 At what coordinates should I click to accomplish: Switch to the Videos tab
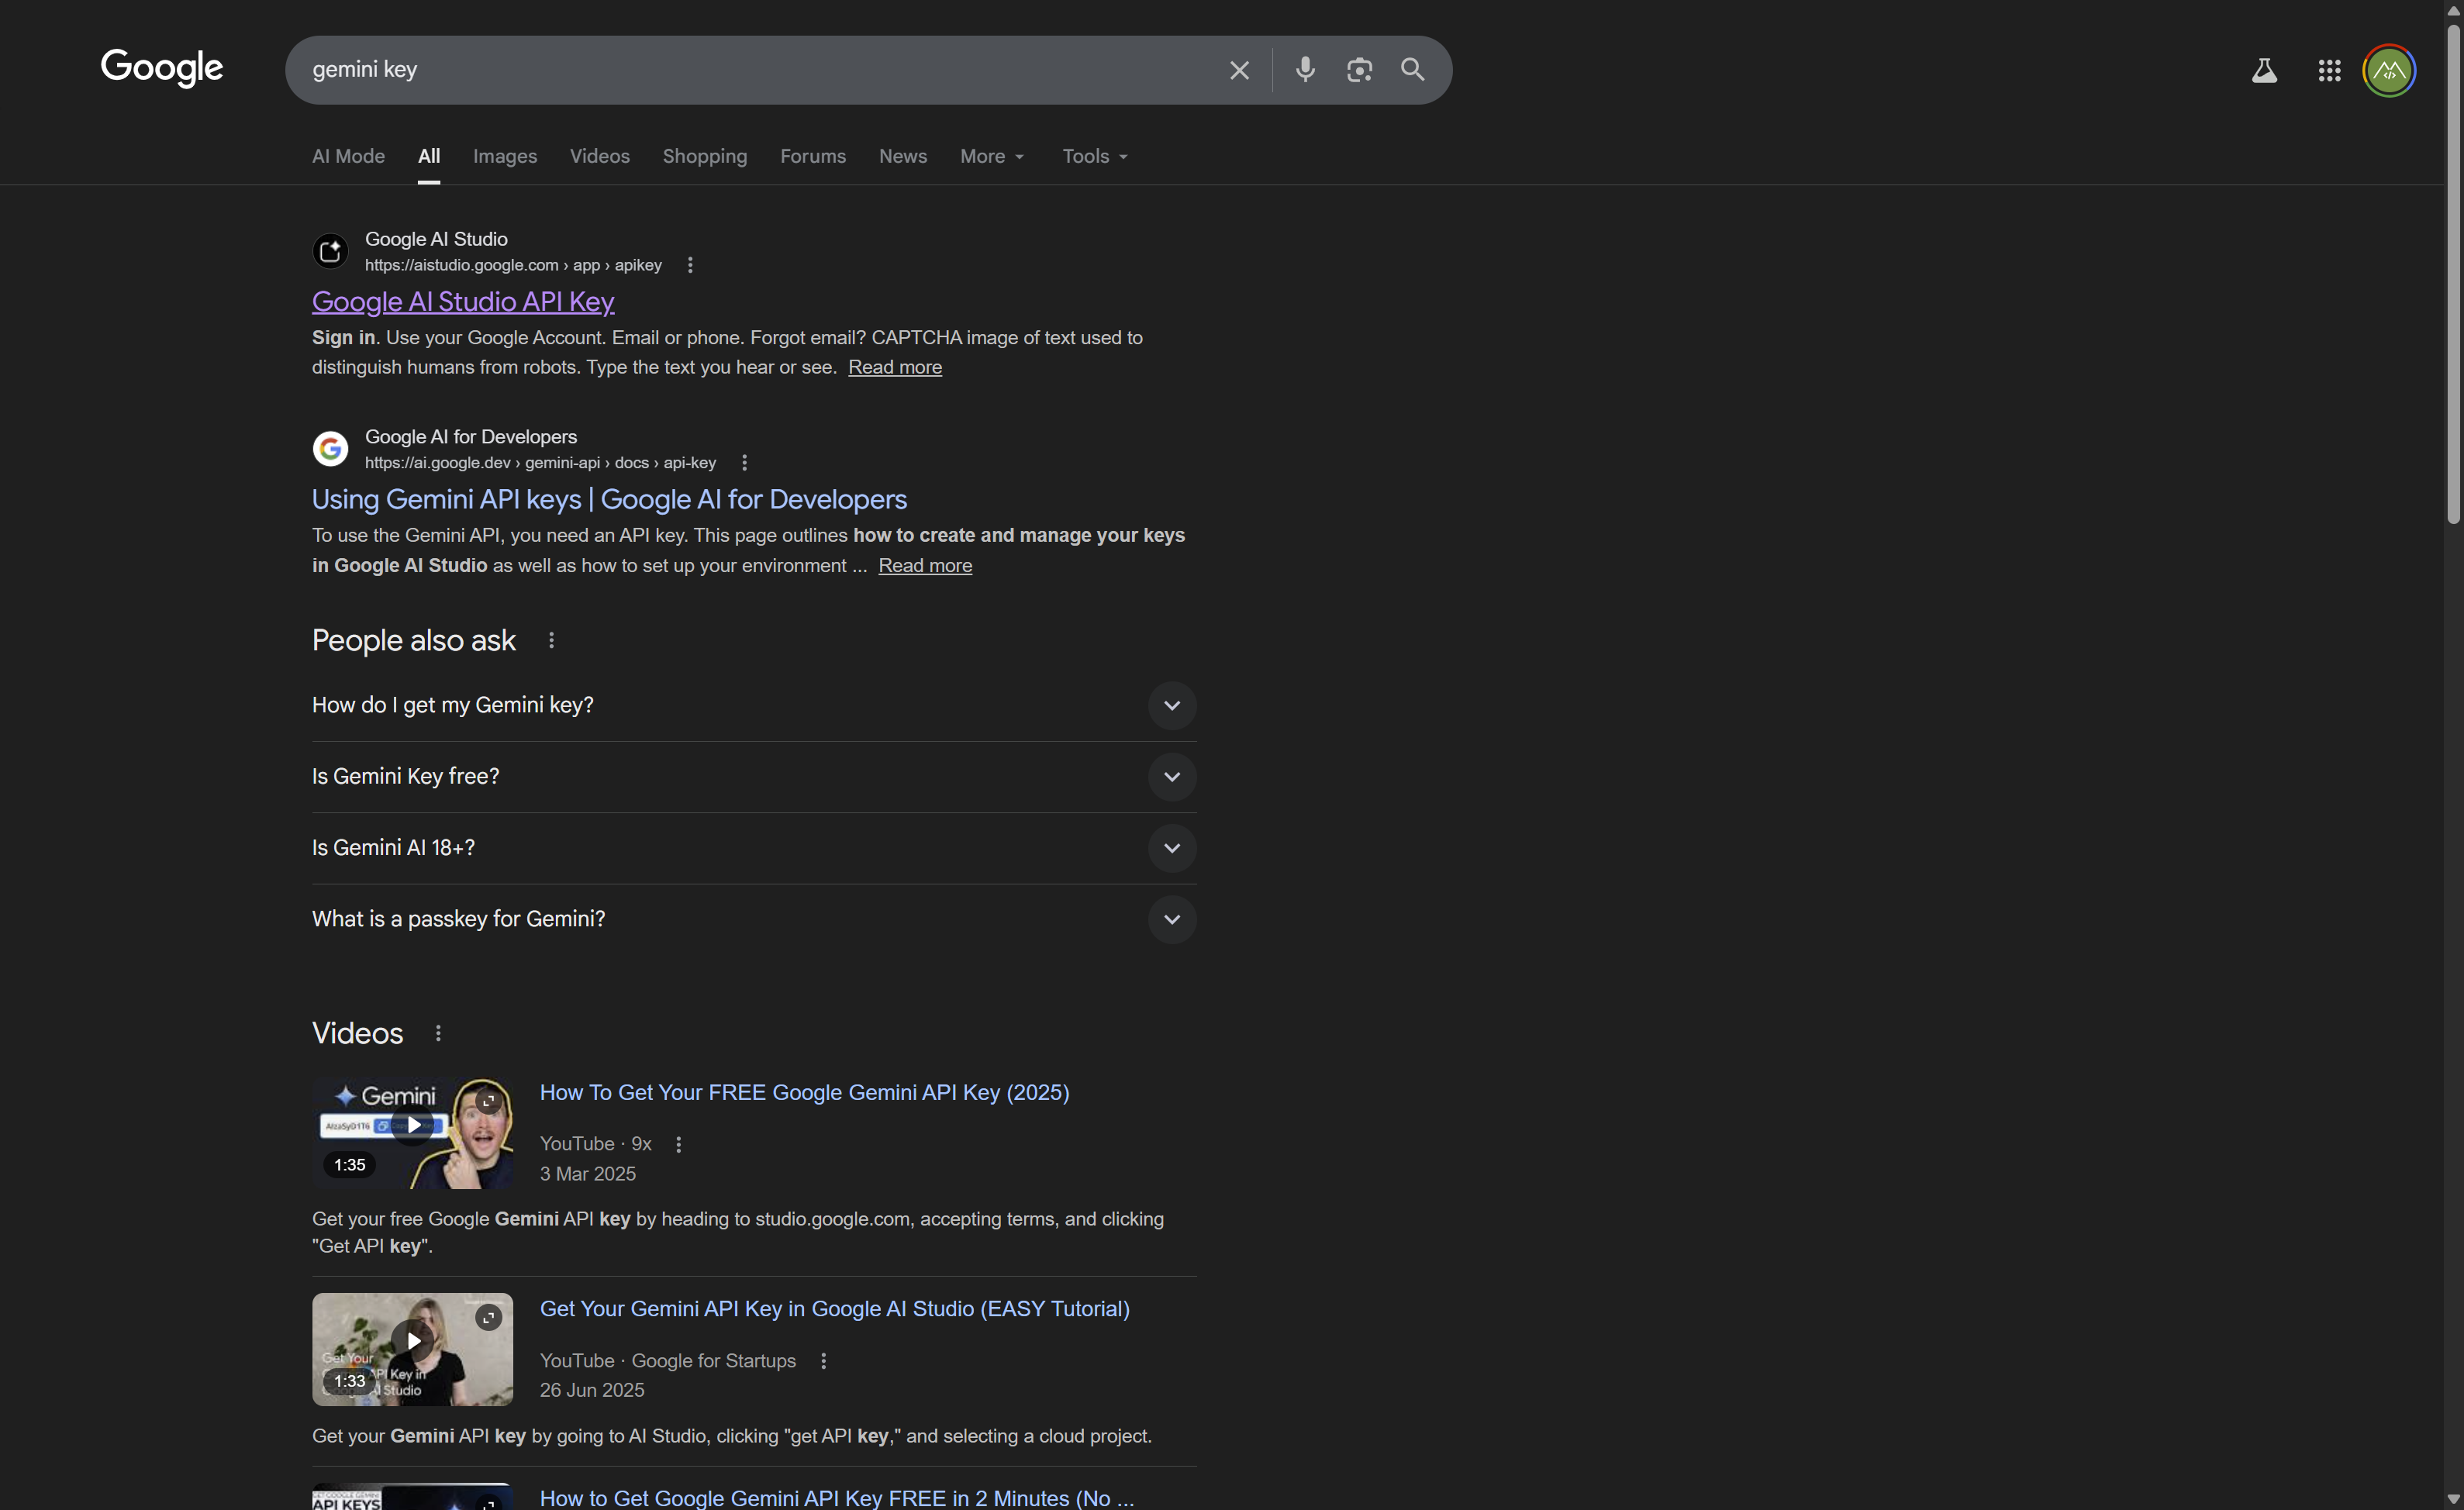coord(600,156)
